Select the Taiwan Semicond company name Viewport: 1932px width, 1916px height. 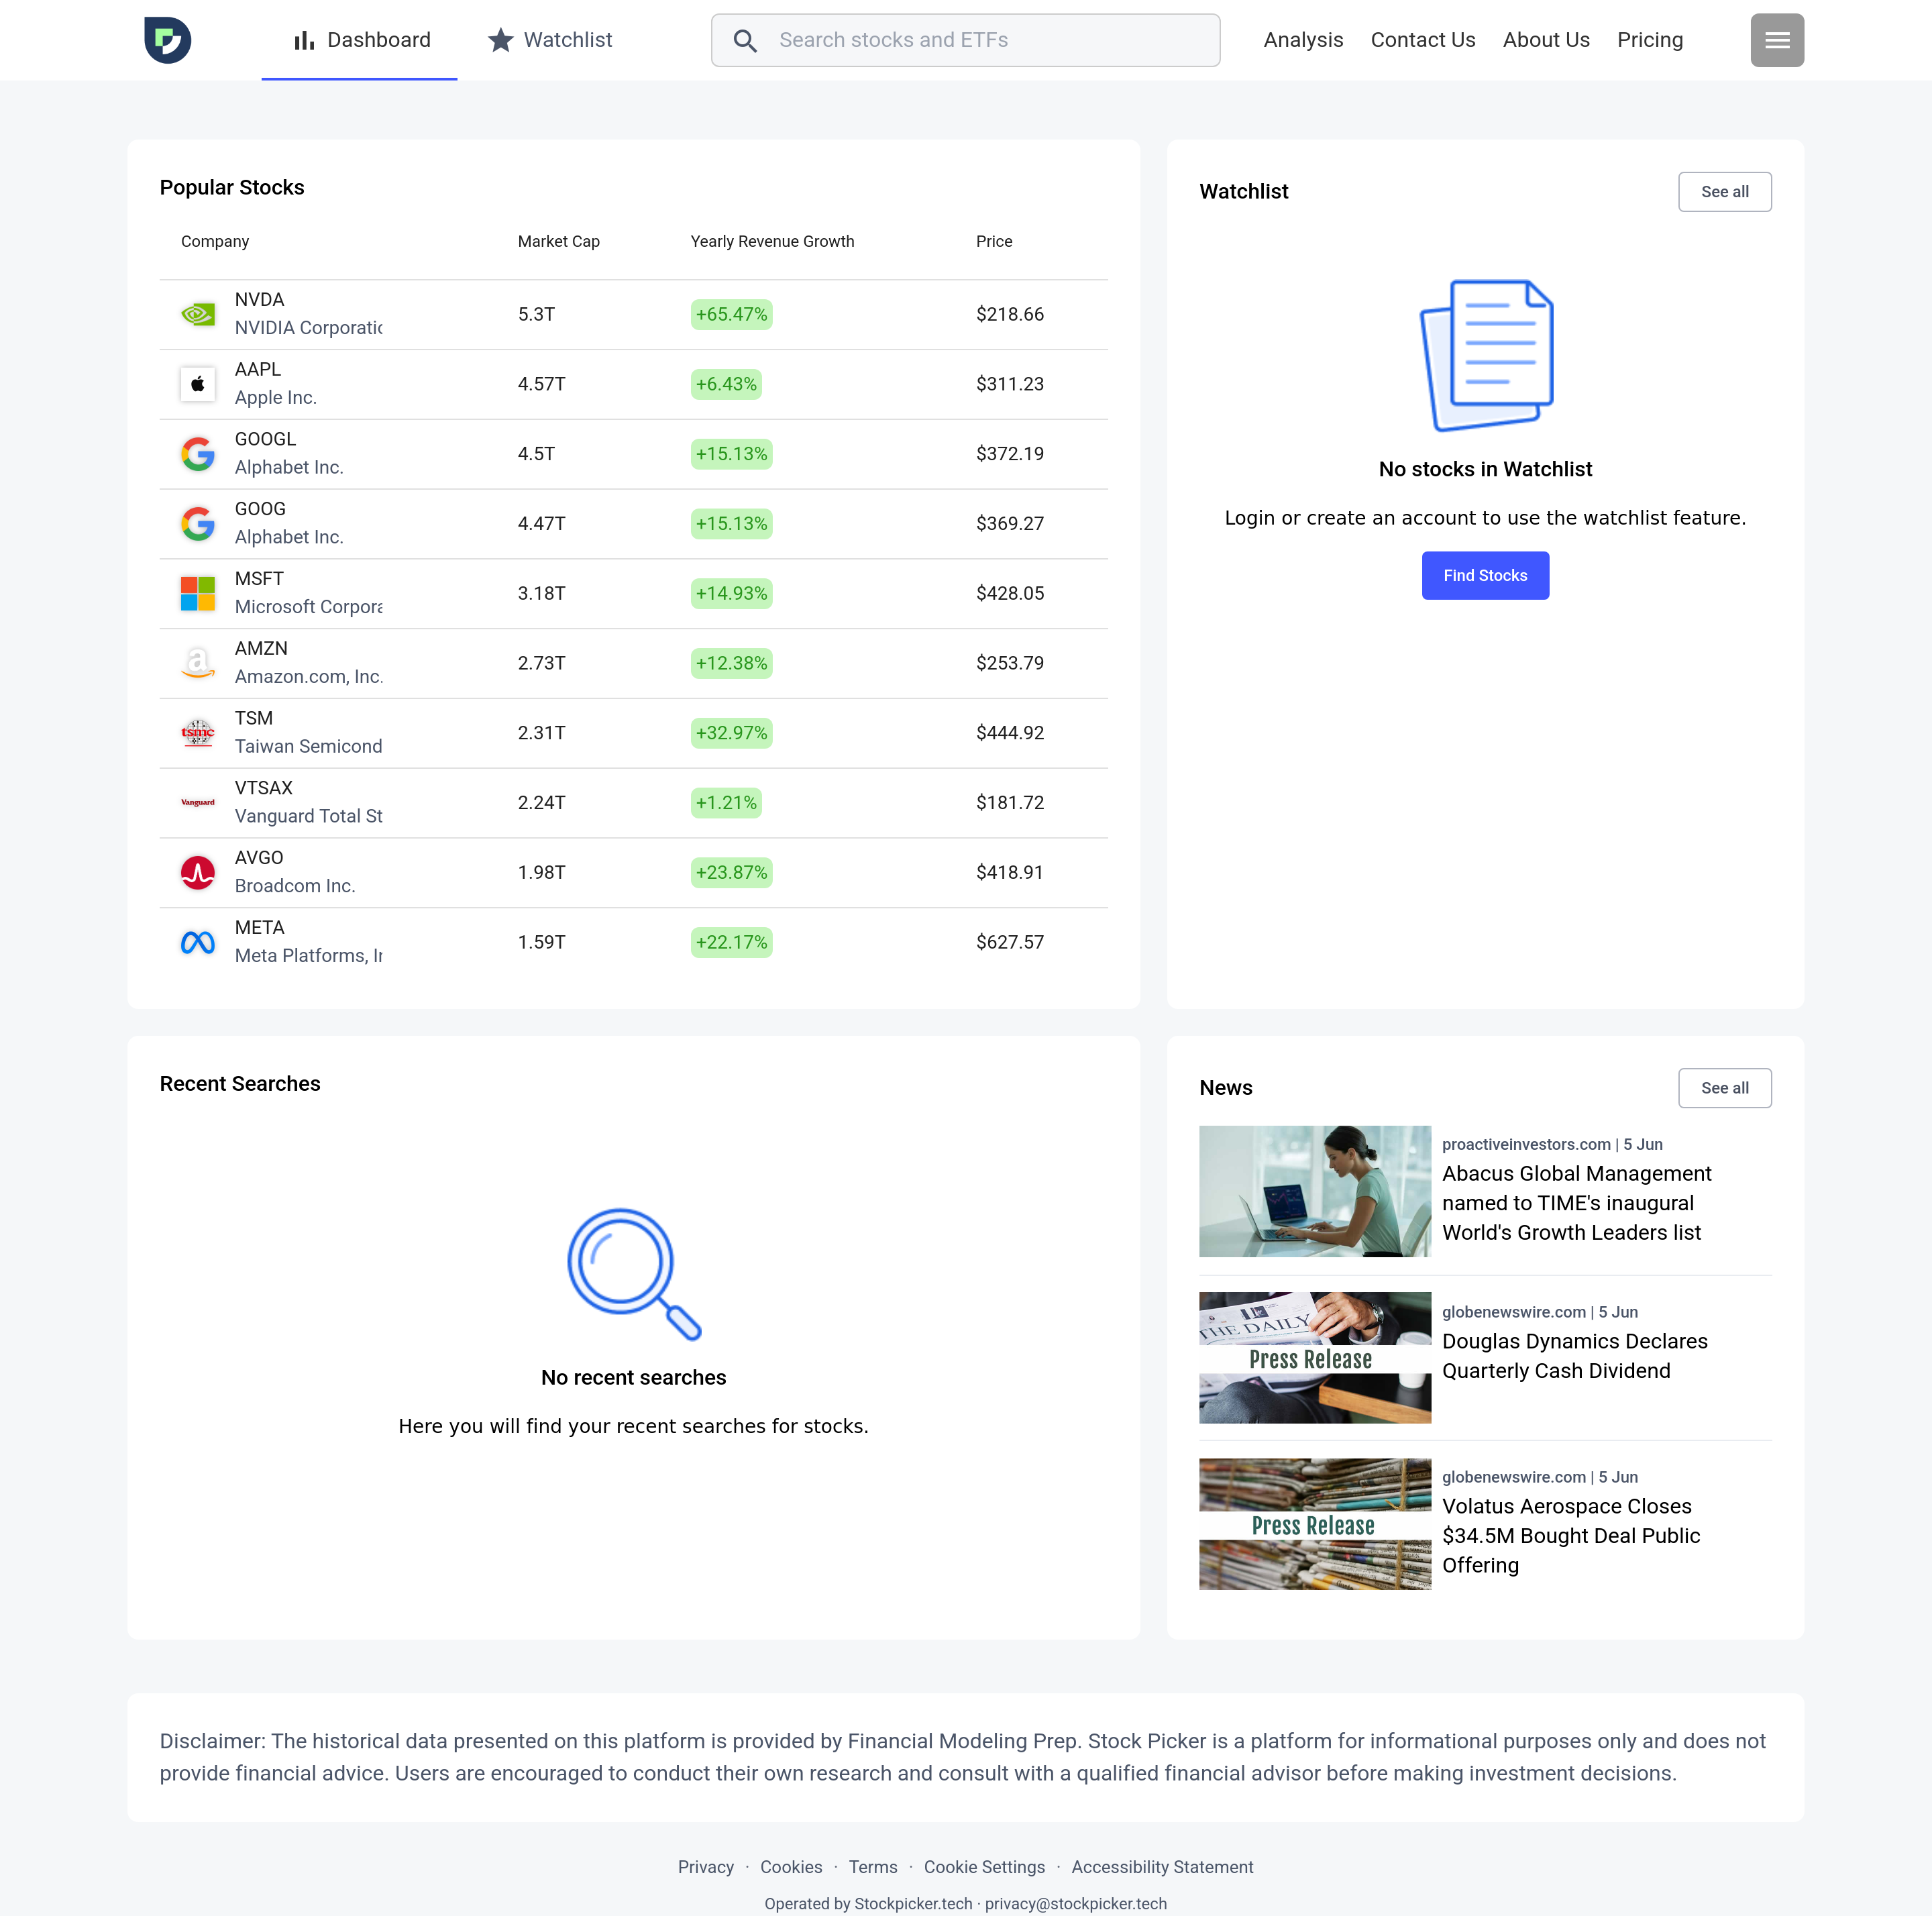pyautogui.click(x=308, y=747)
